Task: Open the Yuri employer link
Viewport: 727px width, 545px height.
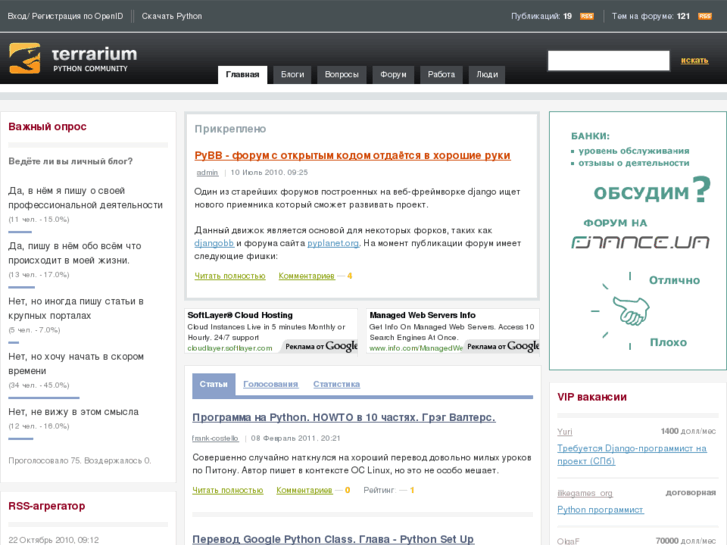Action: [x=565, y=432]
